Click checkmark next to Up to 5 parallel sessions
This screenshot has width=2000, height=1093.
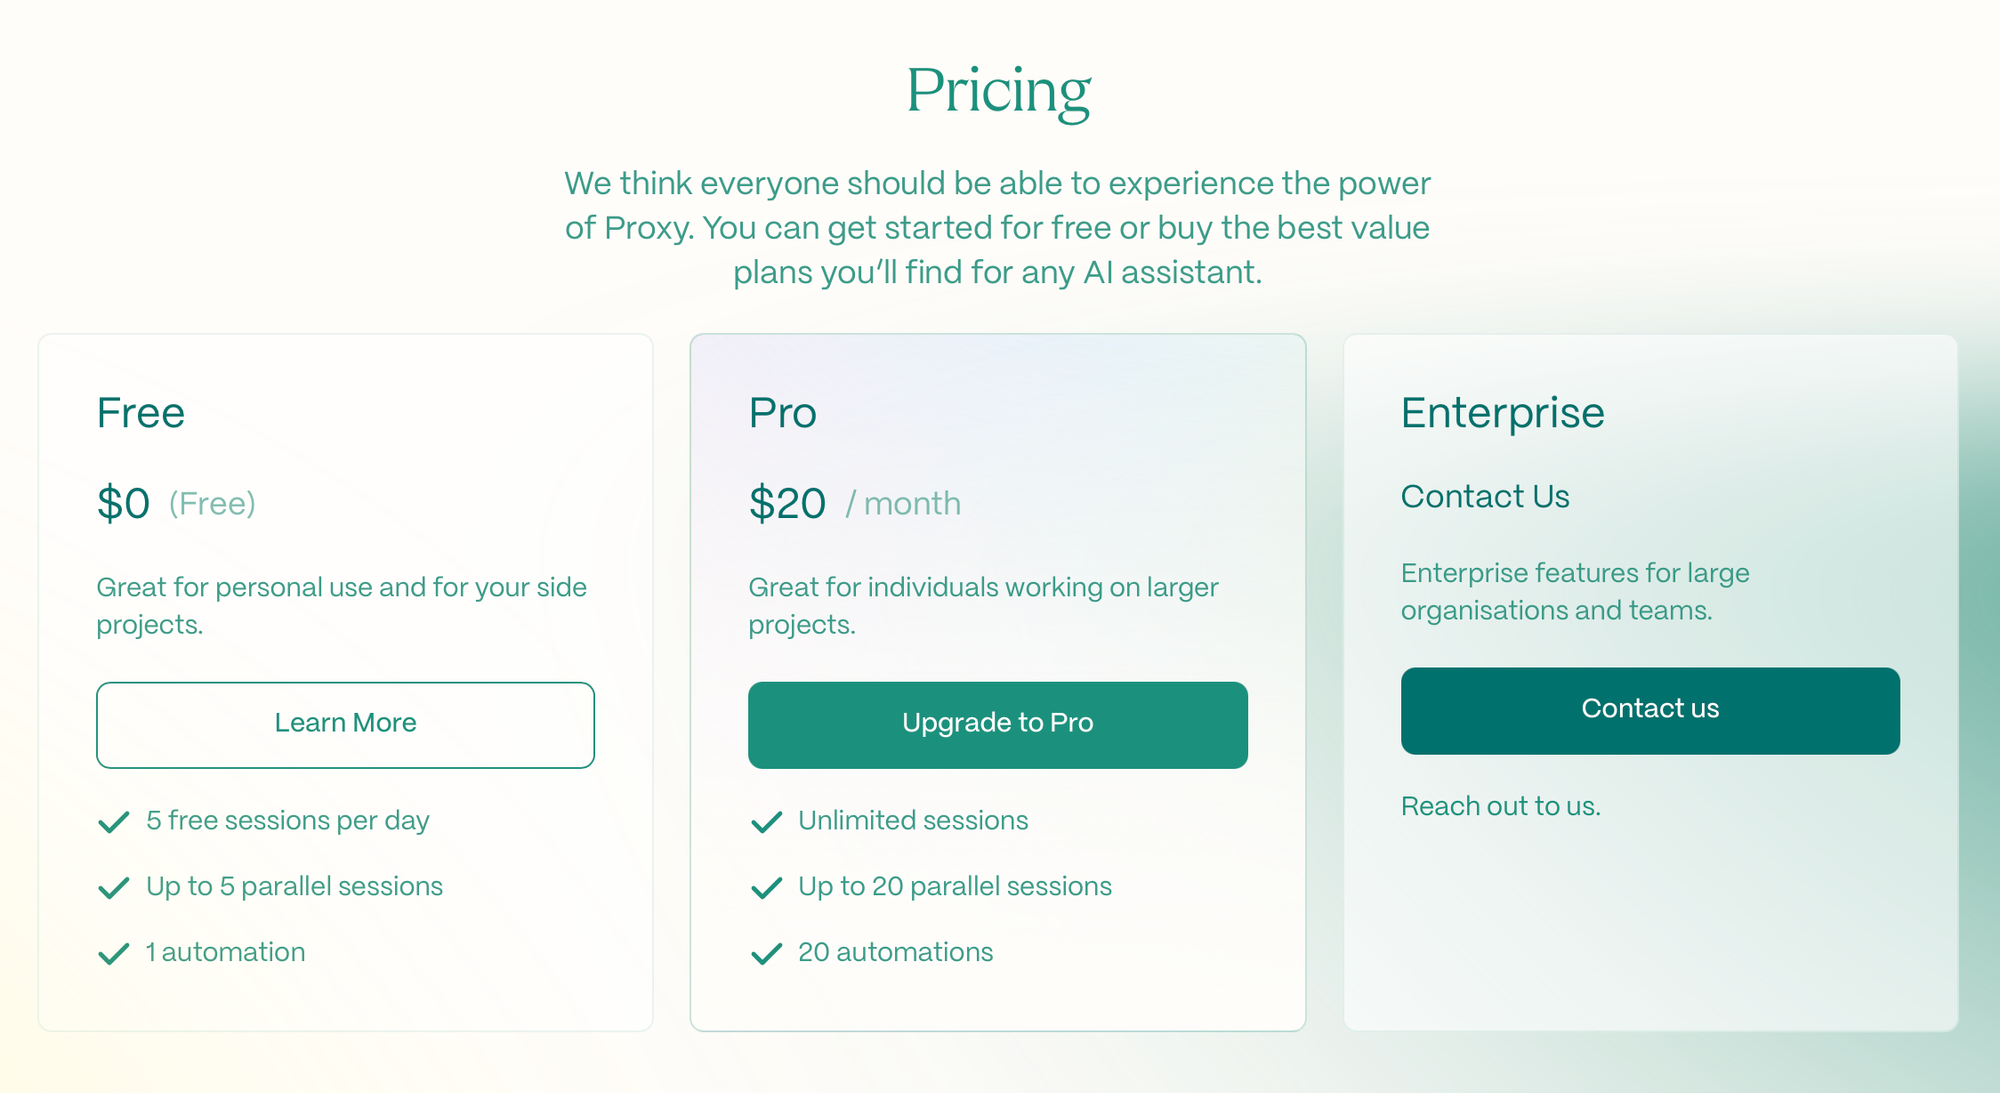pos(114,888)
